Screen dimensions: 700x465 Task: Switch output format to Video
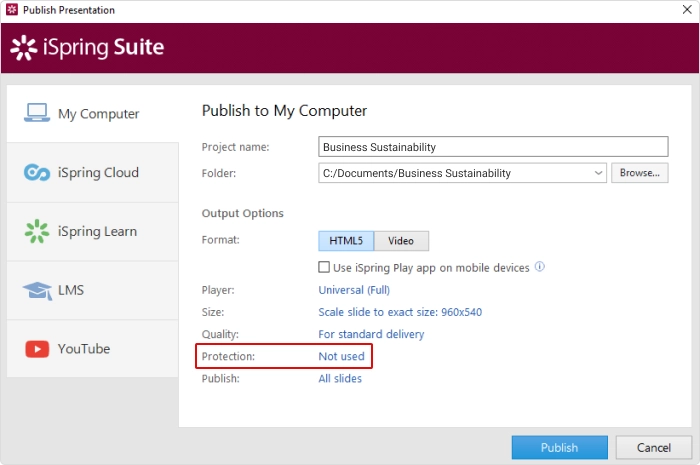click(401, 241)
